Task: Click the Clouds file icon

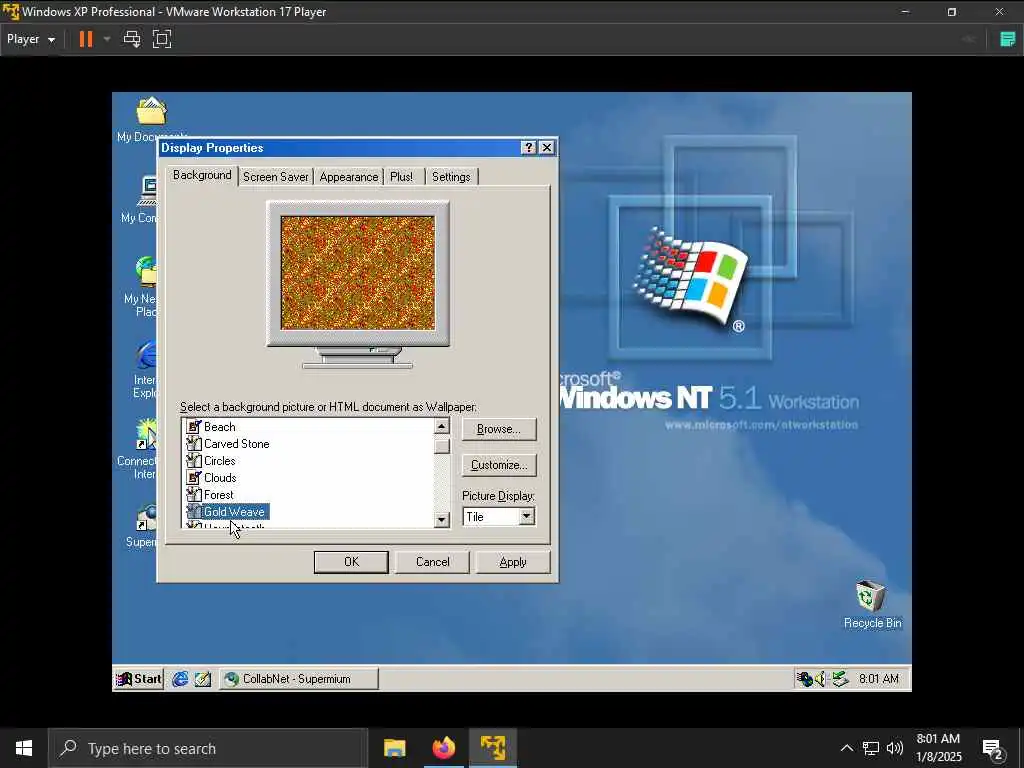Action: click(x=193, y=478)
